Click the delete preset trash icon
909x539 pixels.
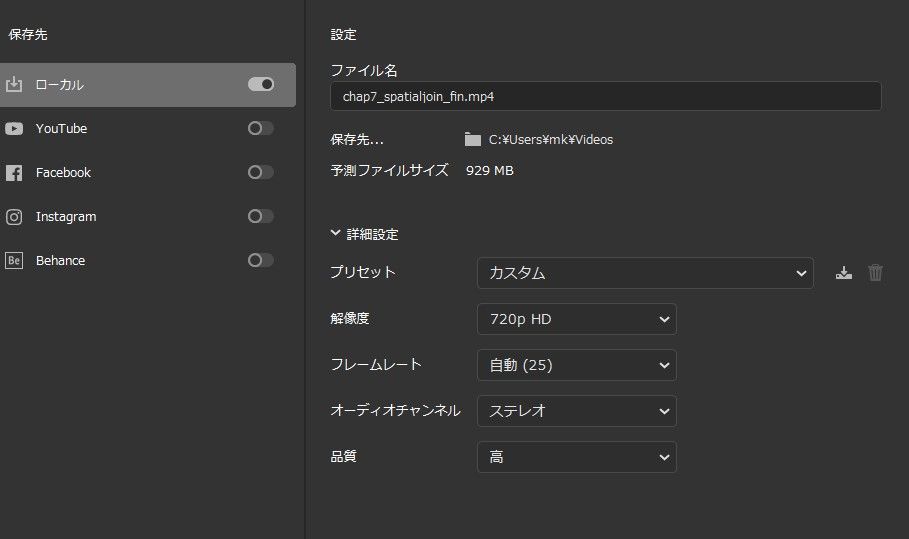pos(876,273)
